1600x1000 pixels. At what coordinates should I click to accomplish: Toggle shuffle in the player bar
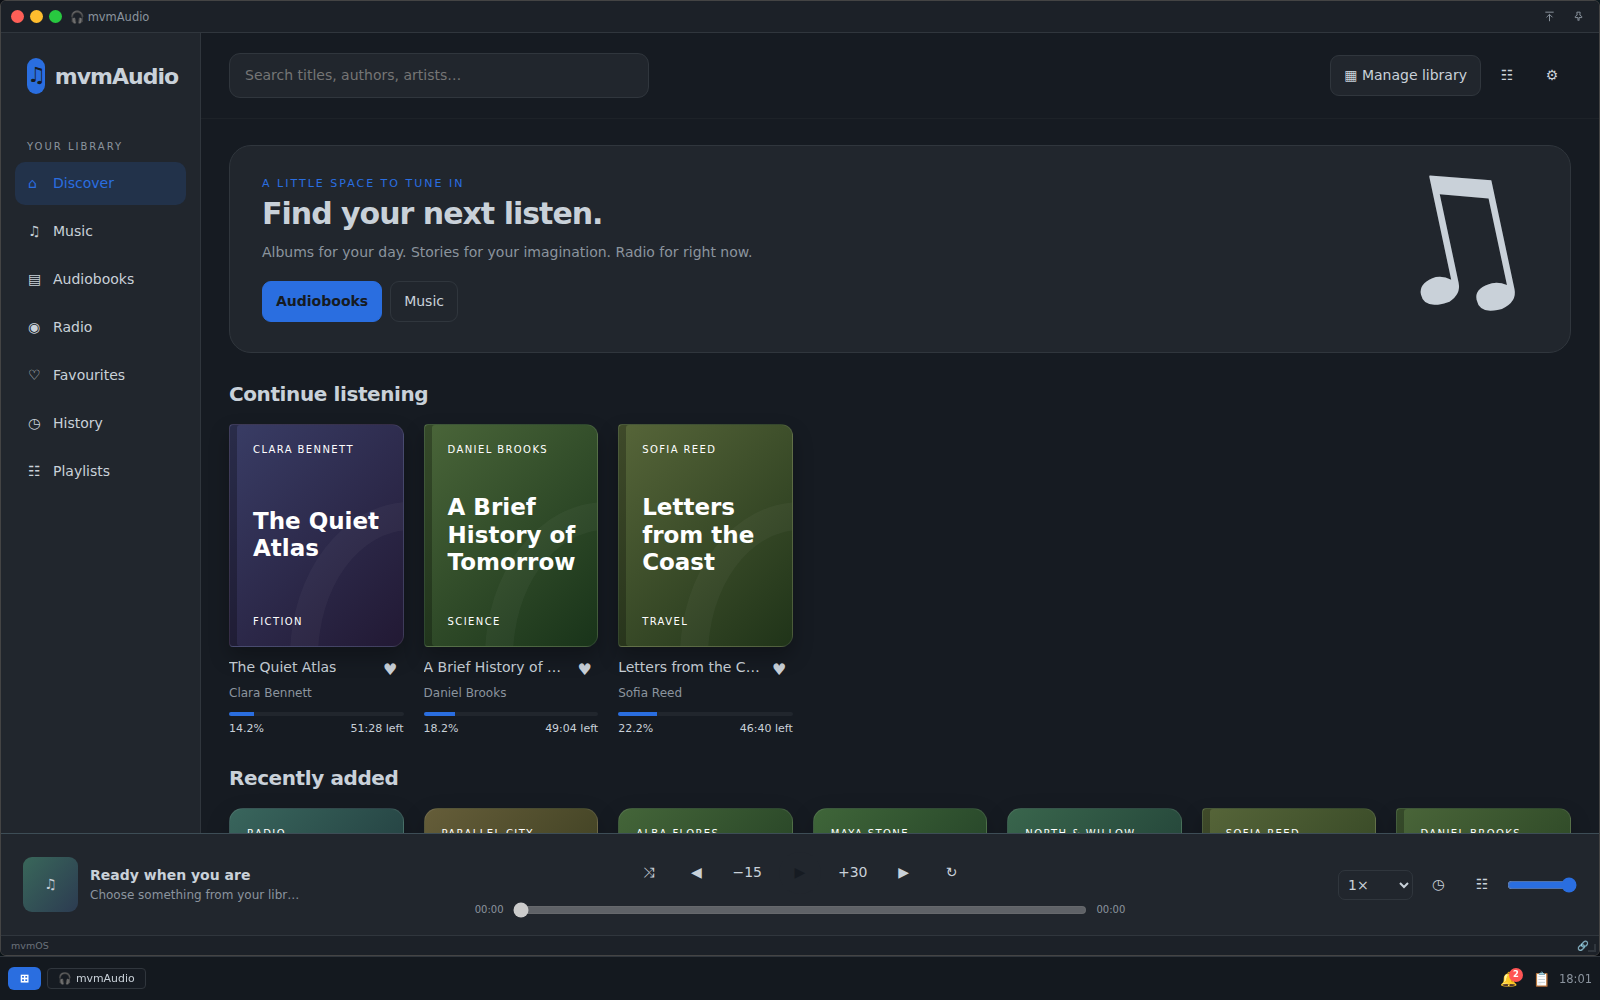pyautogui.click(x=649, y=873)
